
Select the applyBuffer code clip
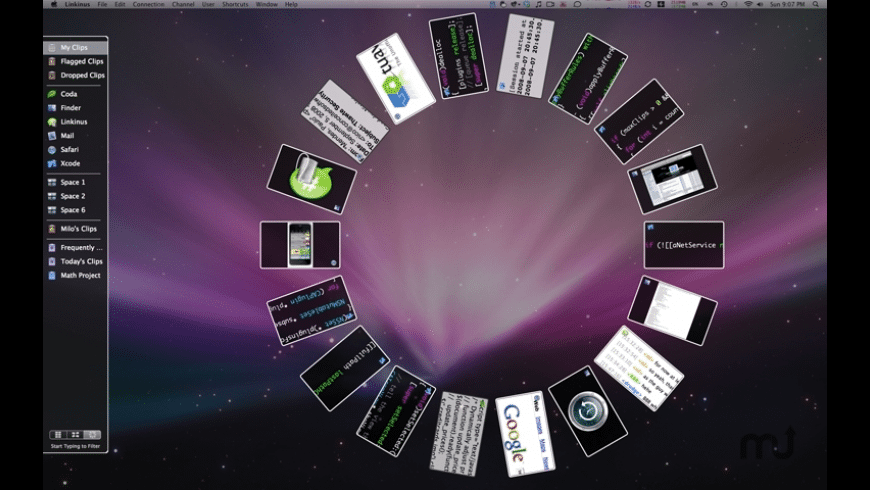click(588, 78)
